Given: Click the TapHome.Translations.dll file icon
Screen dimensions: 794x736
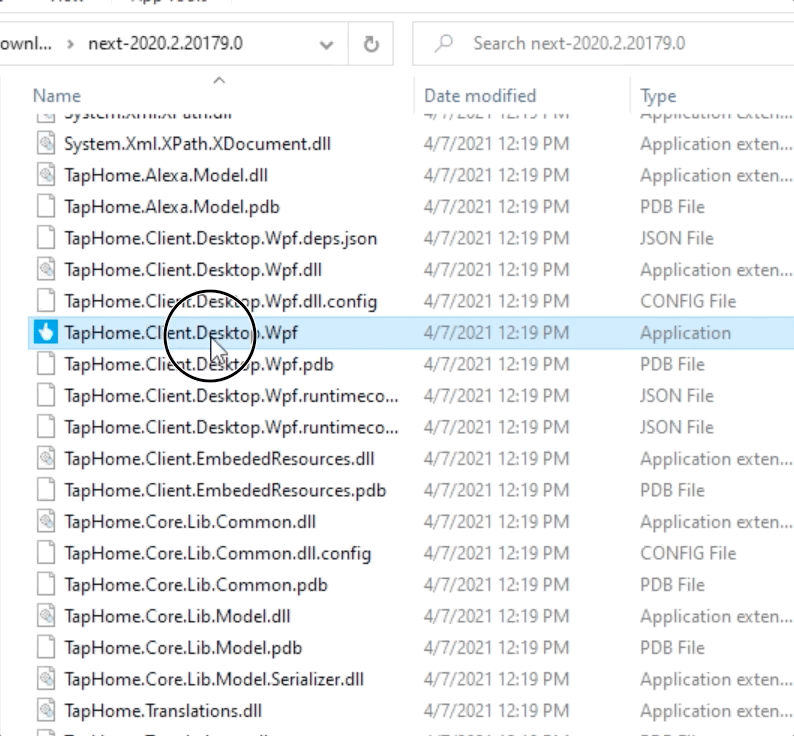Looking at the screenshot, I should (46, 711).
